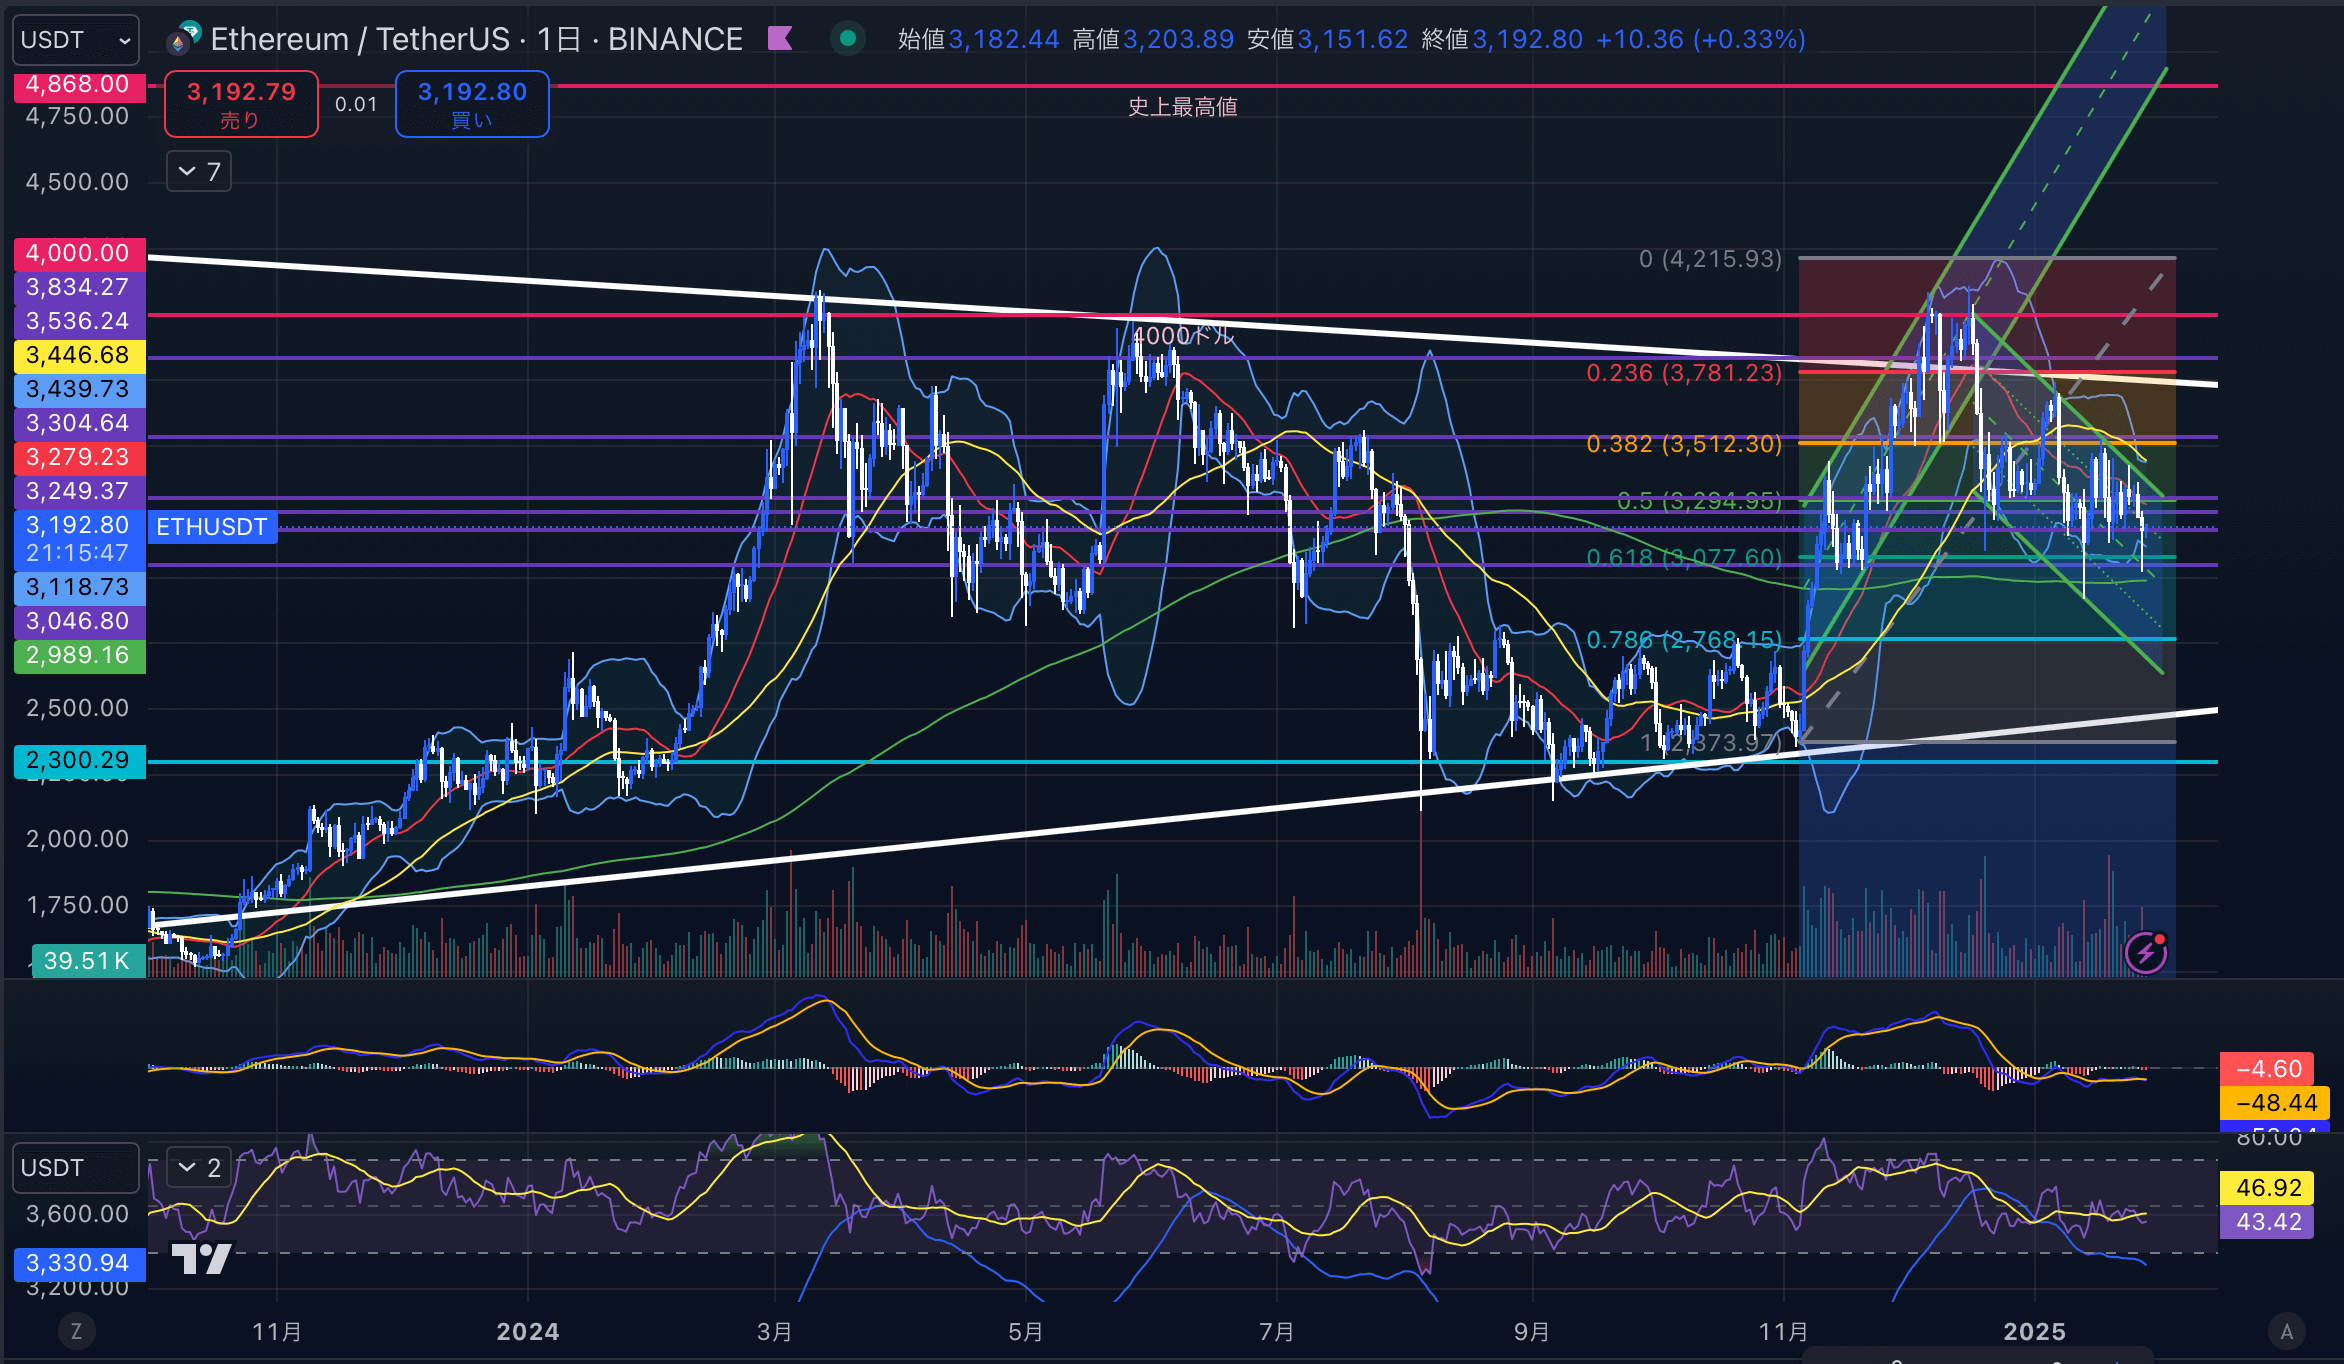Click the 3,304.64 price label

79,423
